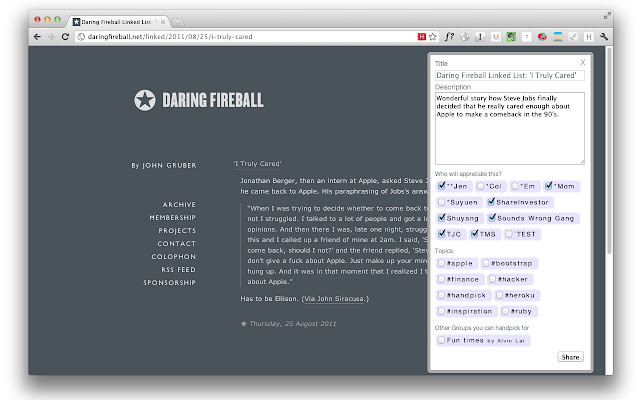Open the Membership link
640x400 pixels.
pos(172,218)
